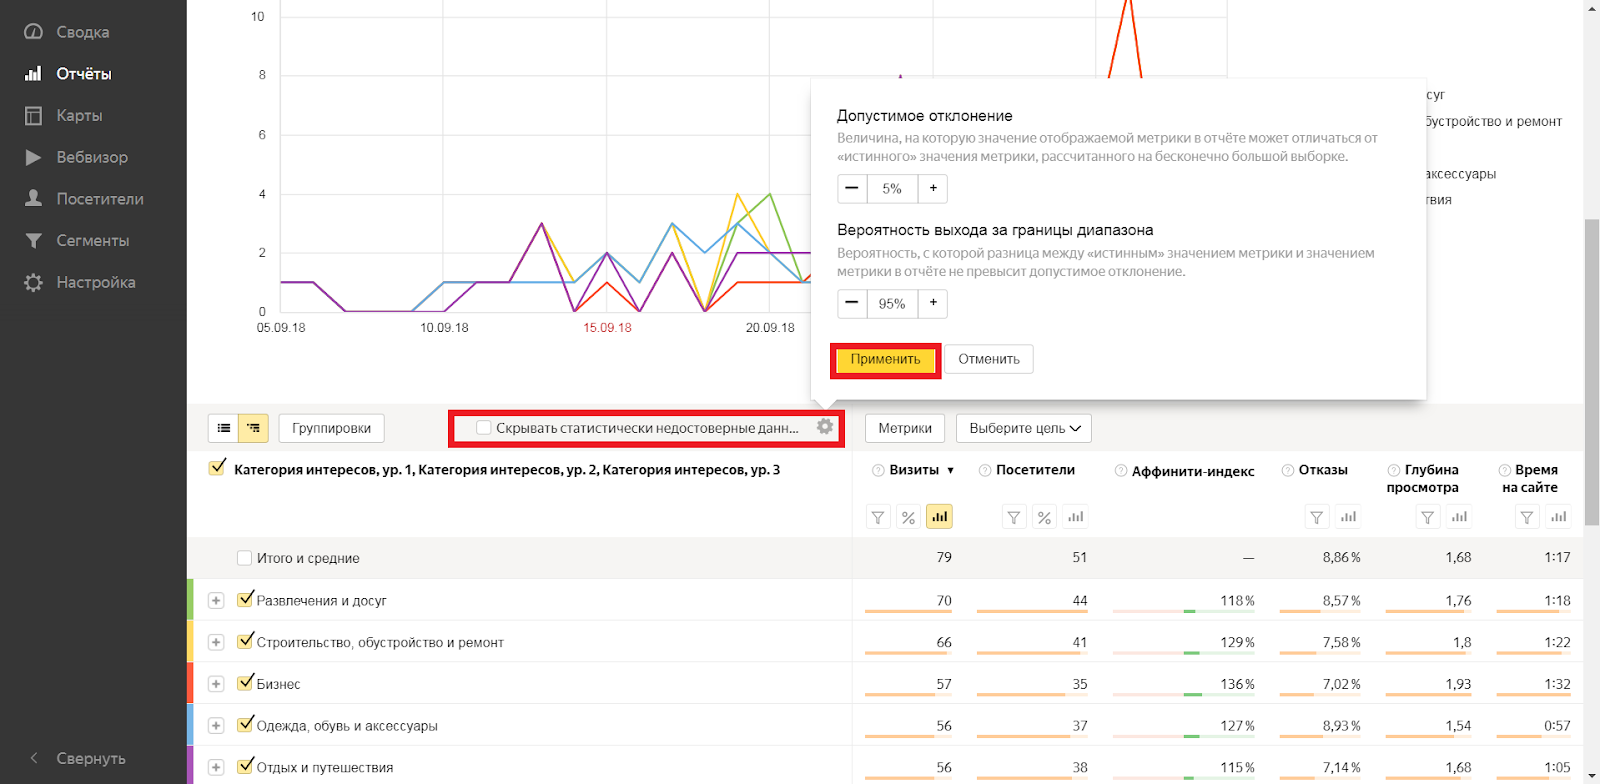Click highlighted chart icon under Визиты
The width and height of the screenshot is (1600, 784).
pos(939,517)
